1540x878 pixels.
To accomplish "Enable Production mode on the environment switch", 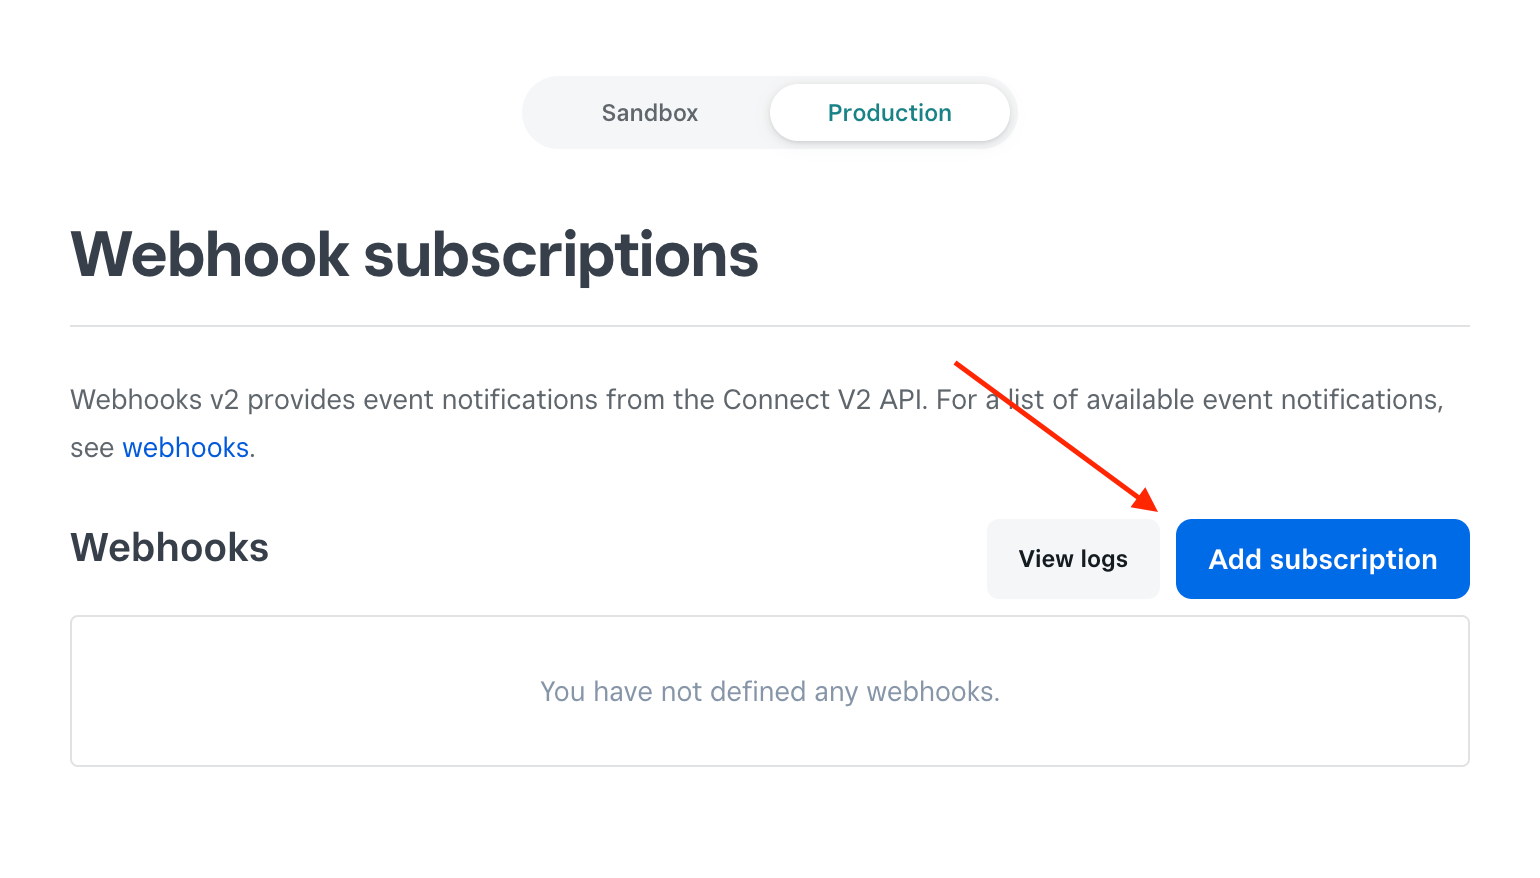I will pyautogui.click(x=889, y=112).
